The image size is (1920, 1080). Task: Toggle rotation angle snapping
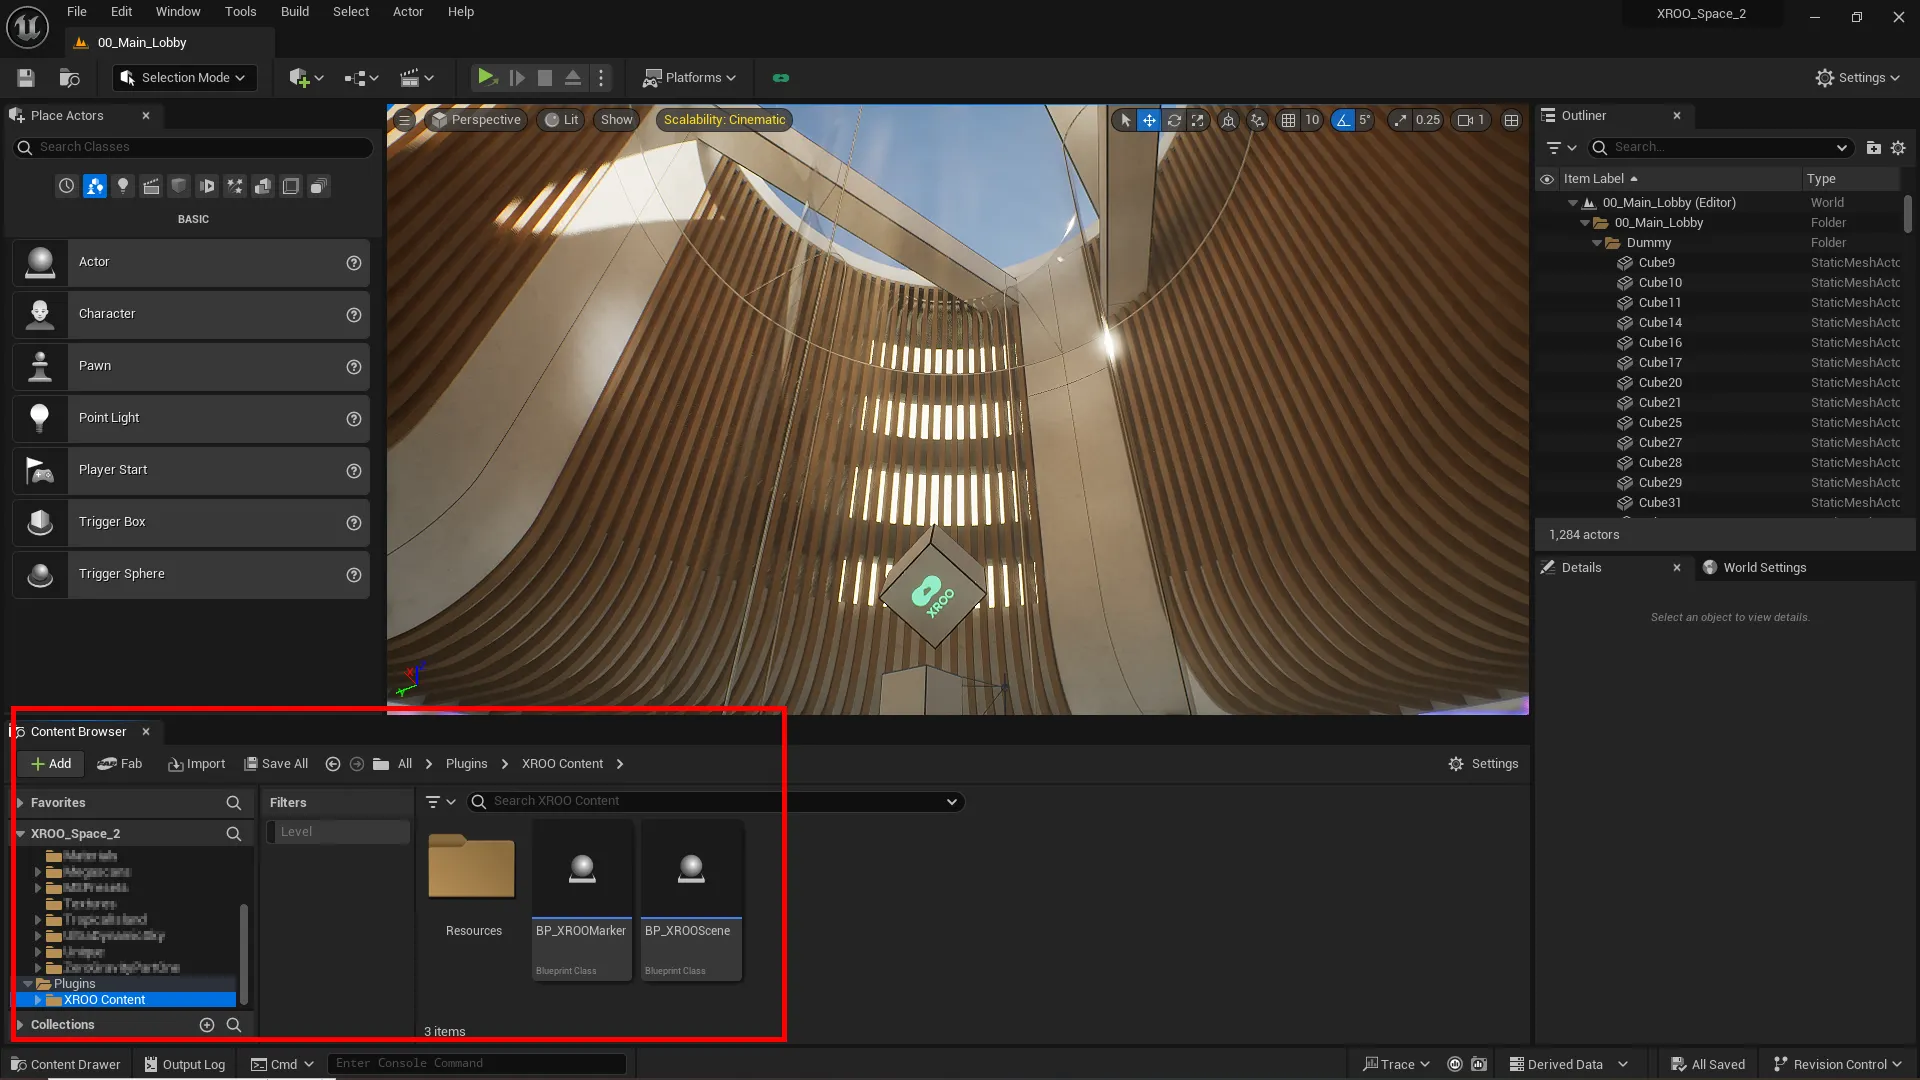1342,120
